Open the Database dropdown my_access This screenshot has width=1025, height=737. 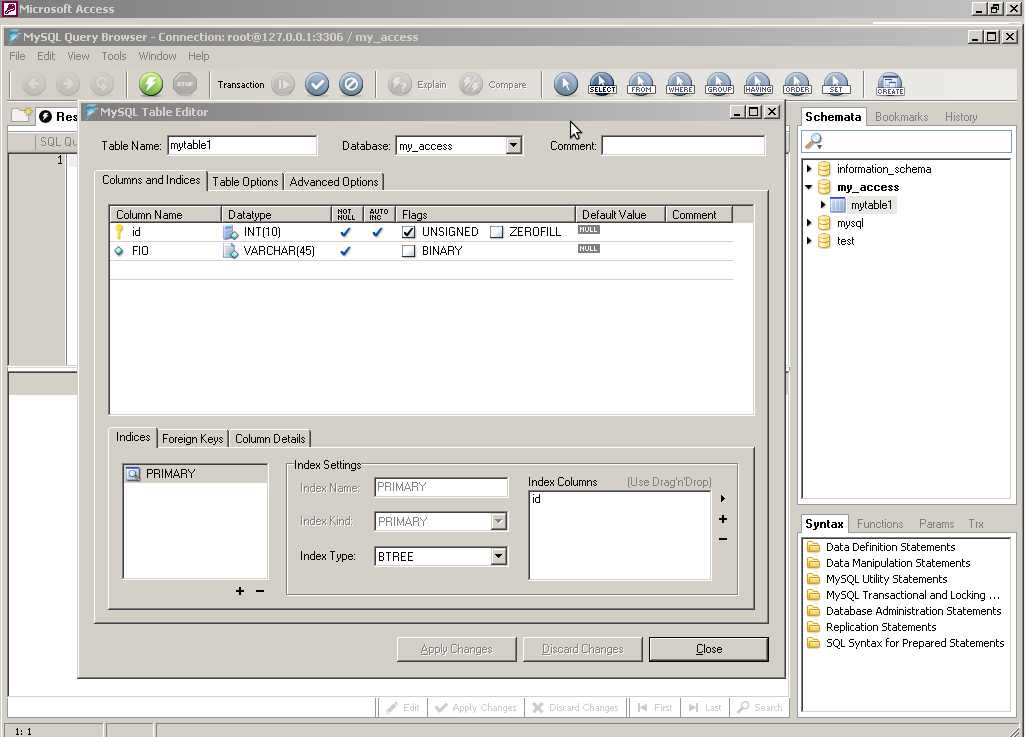click(514, 145)
